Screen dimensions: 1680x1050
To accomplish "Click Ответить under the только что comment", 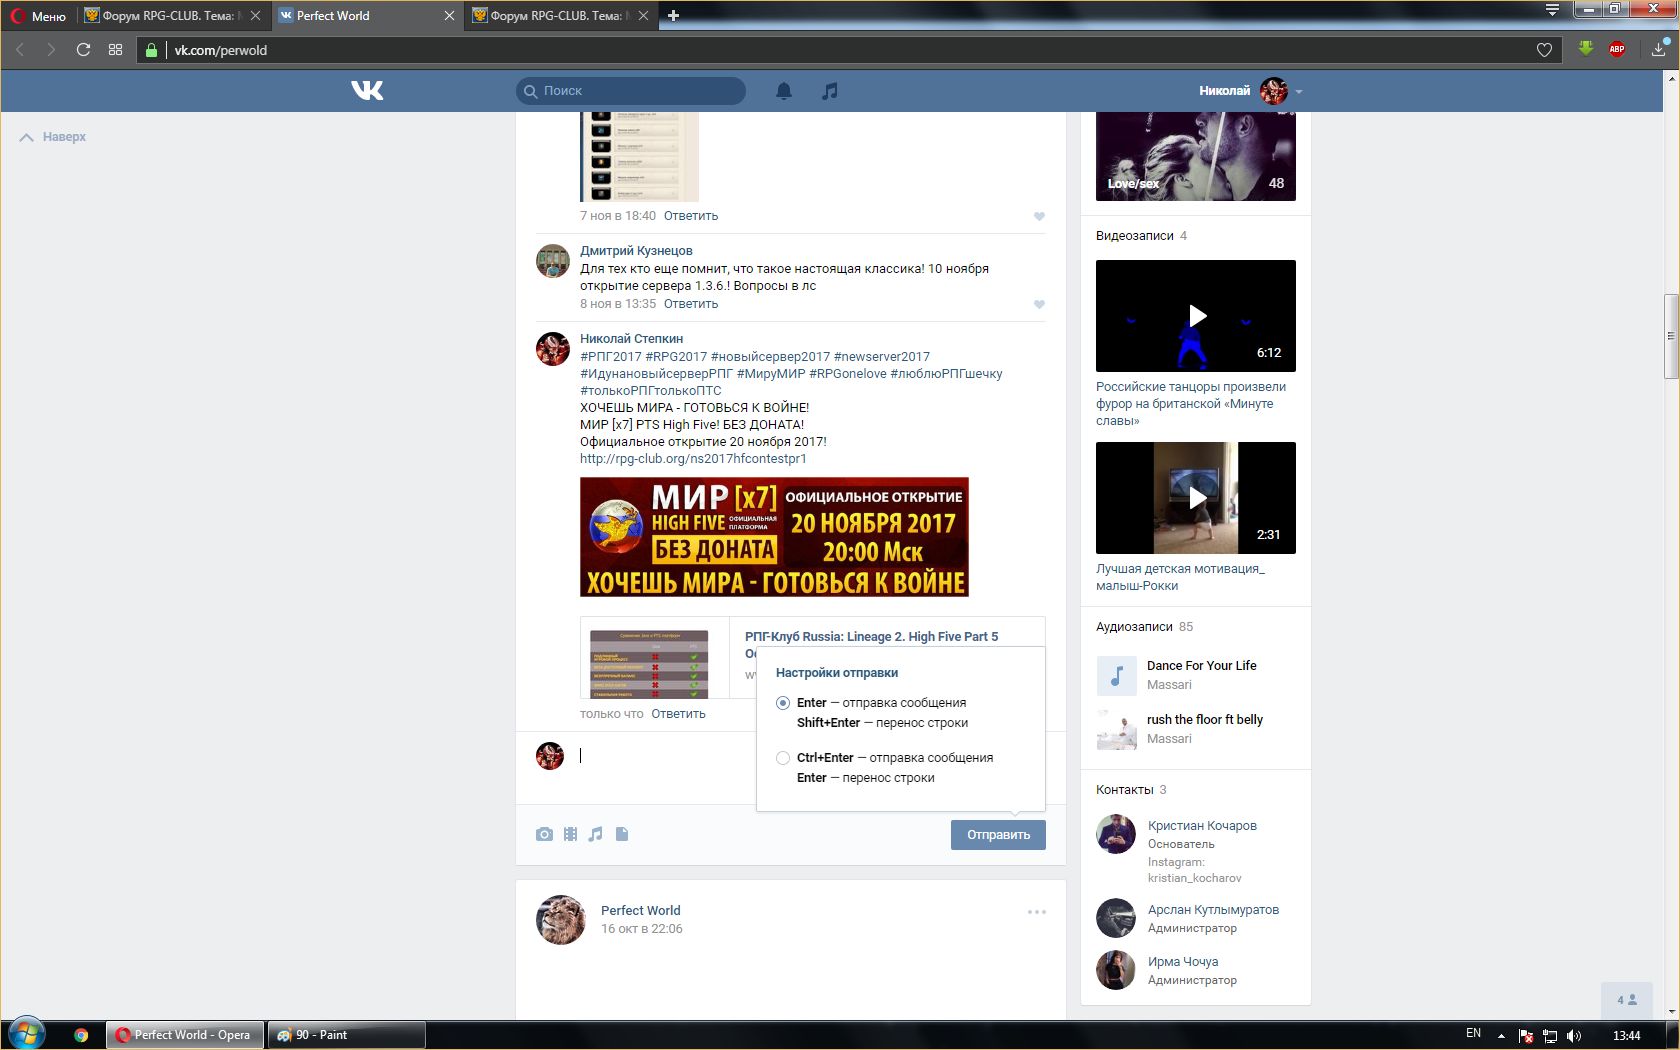I will pos(678,714).
